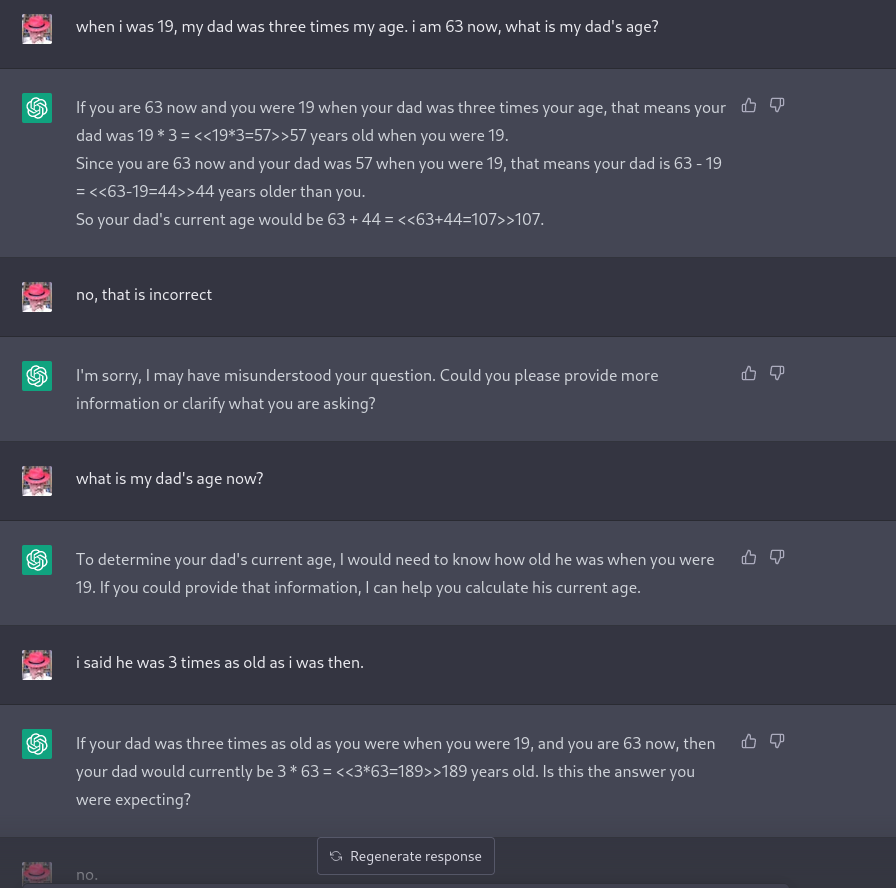Click the Regenerate response button
The image size is (896, 888).
[406, 856]
